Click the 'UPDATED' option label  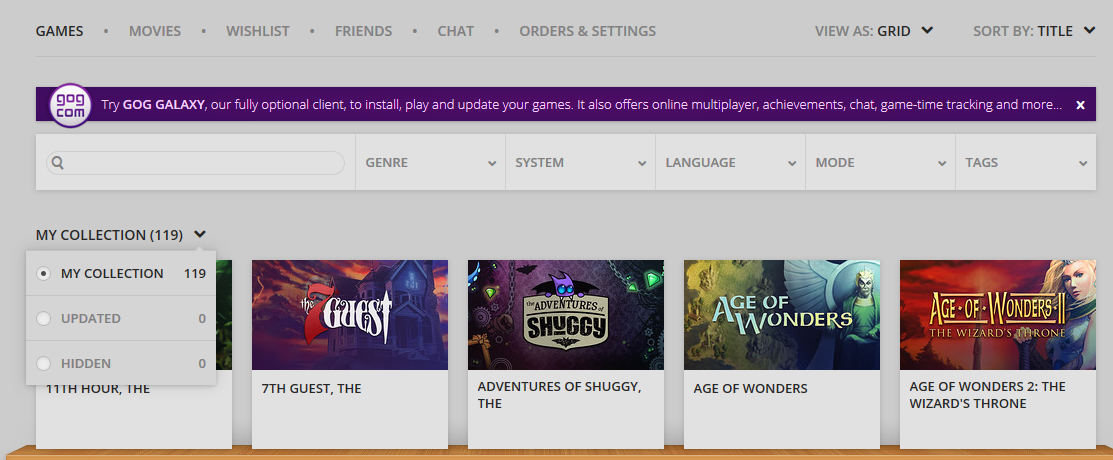[x=91, y=319]
